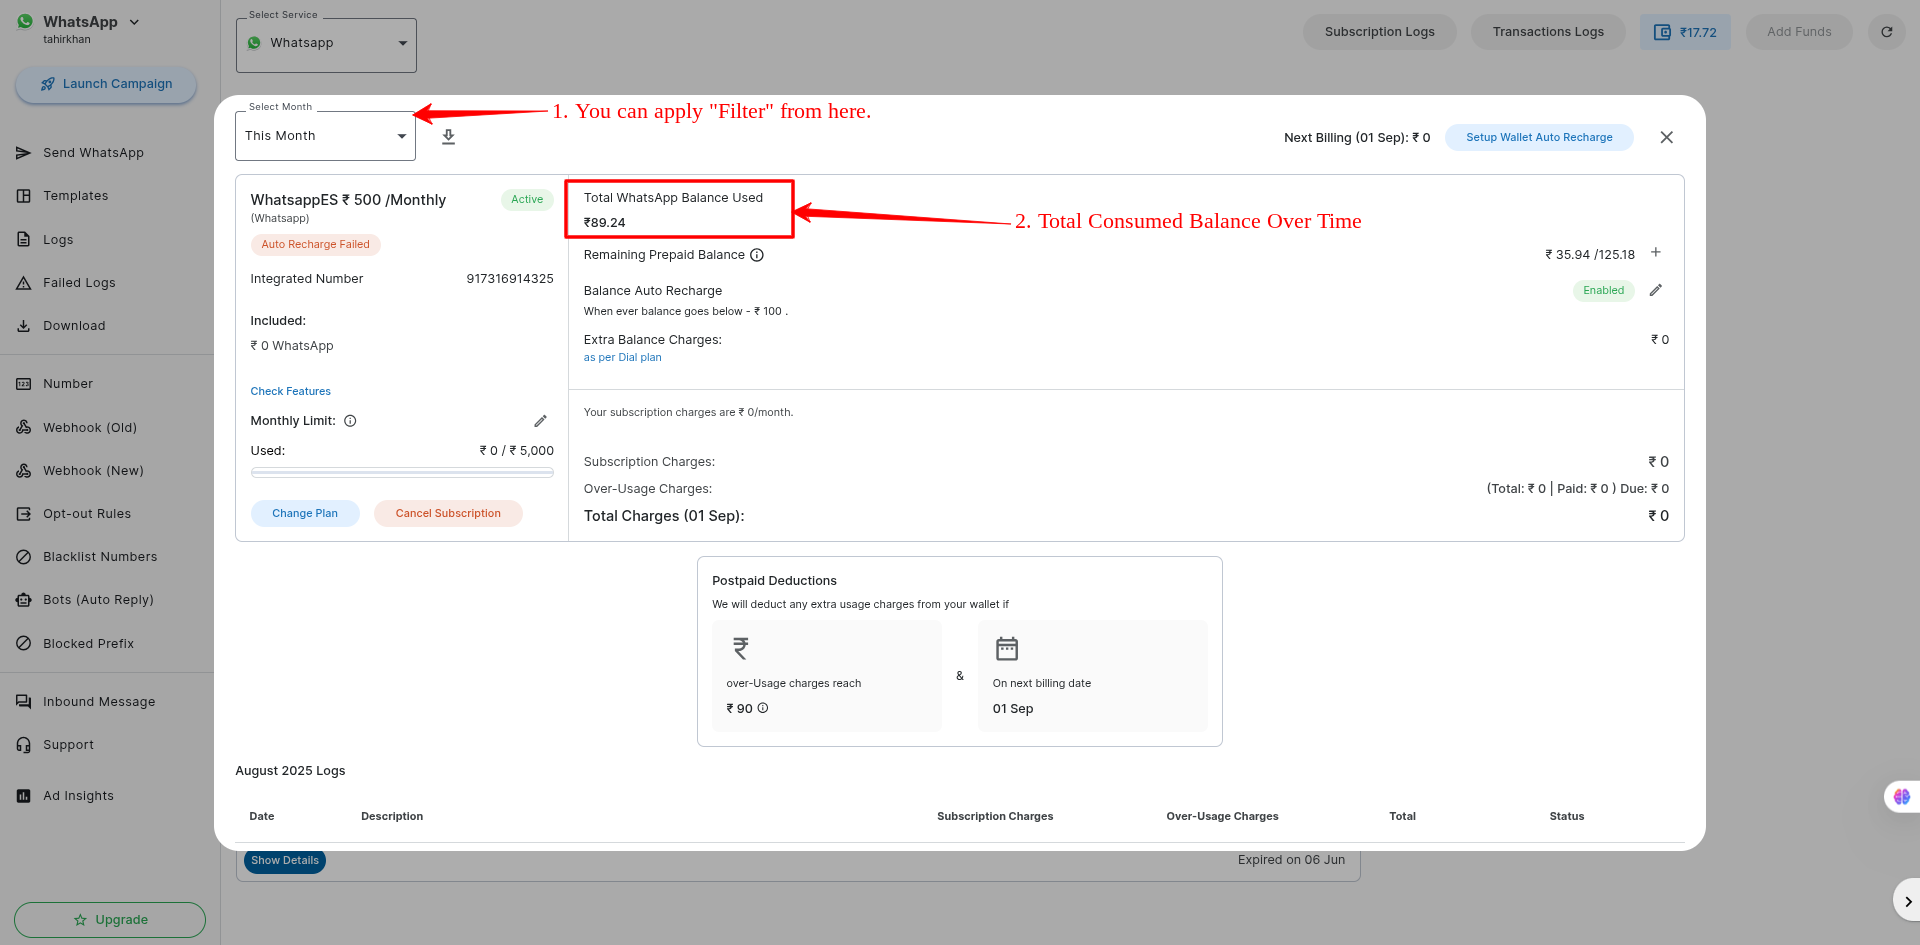Open wallet balance ₹17.72 button
1920x945 pixels.
point(1685,32)
